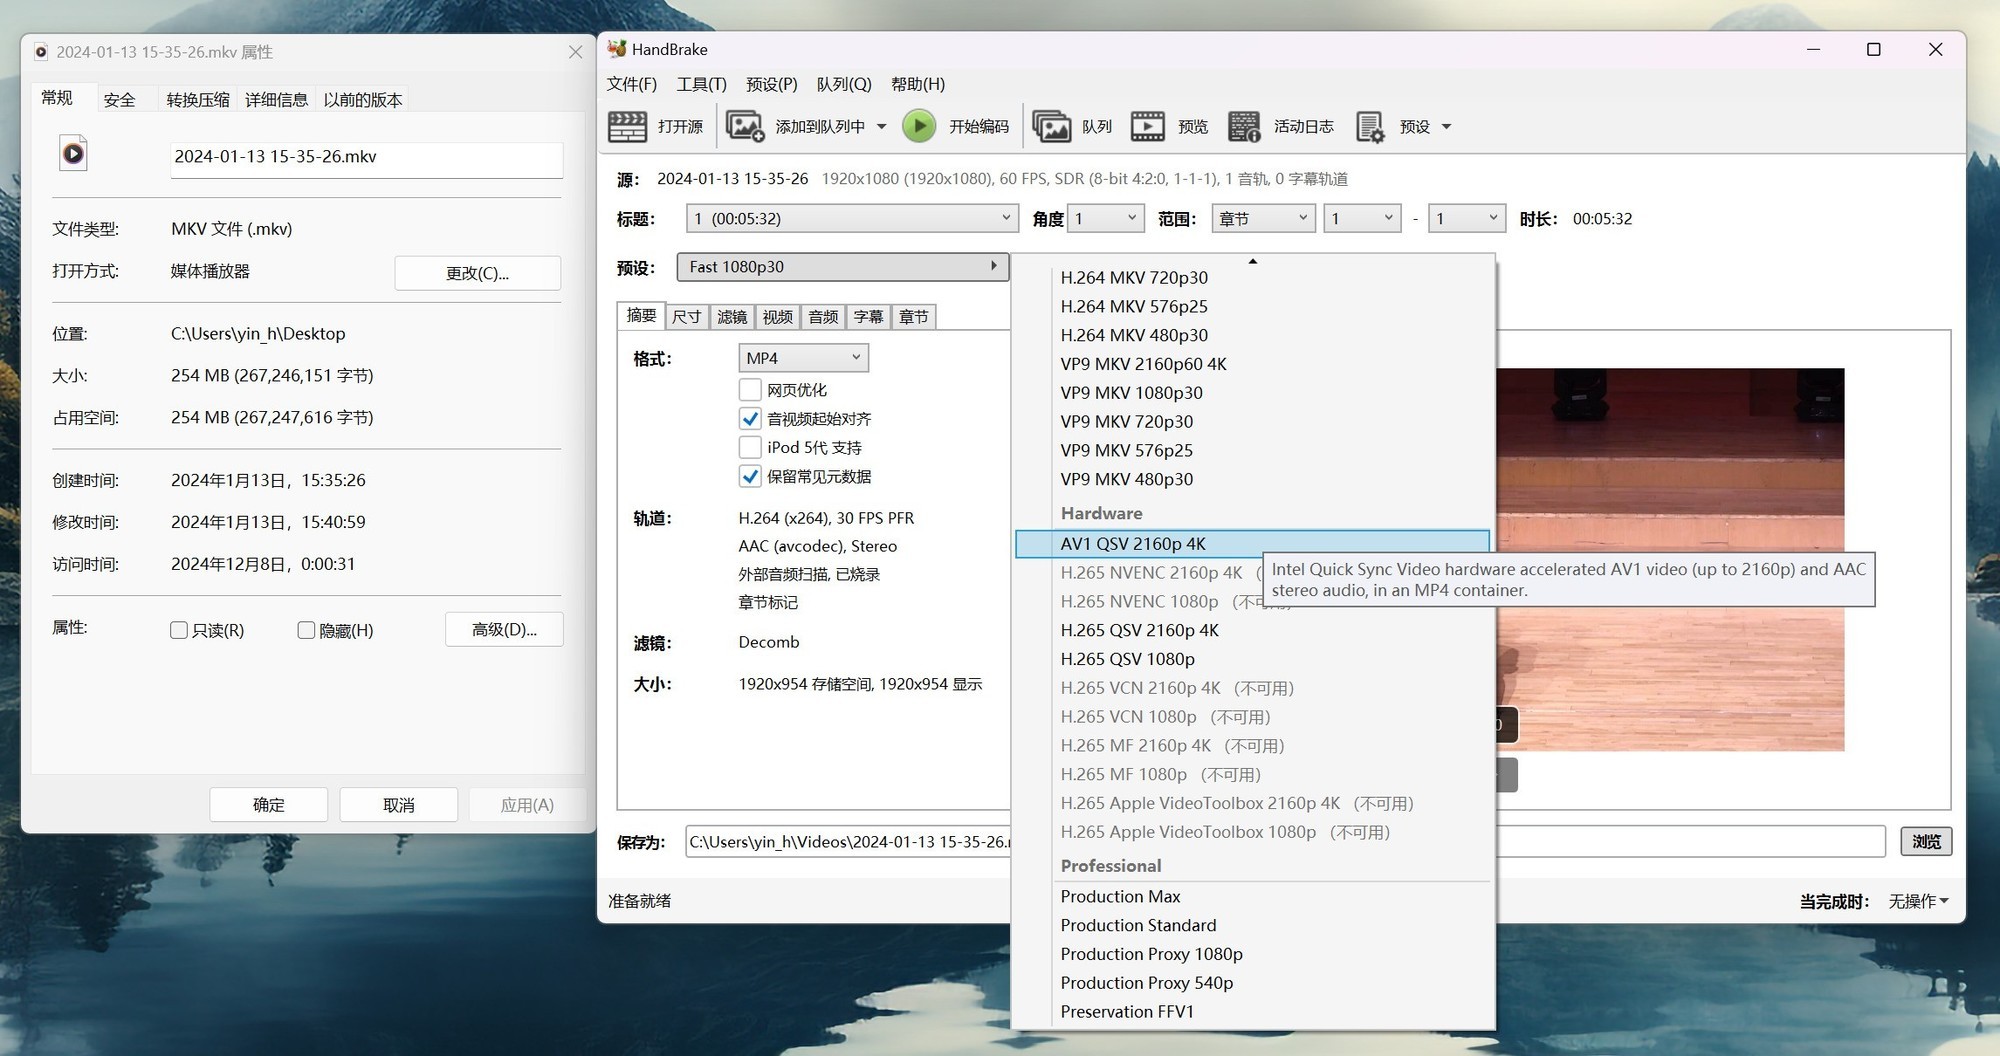
Task: Open the Queue icon in HandBrake toolbar
Action: click(x=1051, y=127)
